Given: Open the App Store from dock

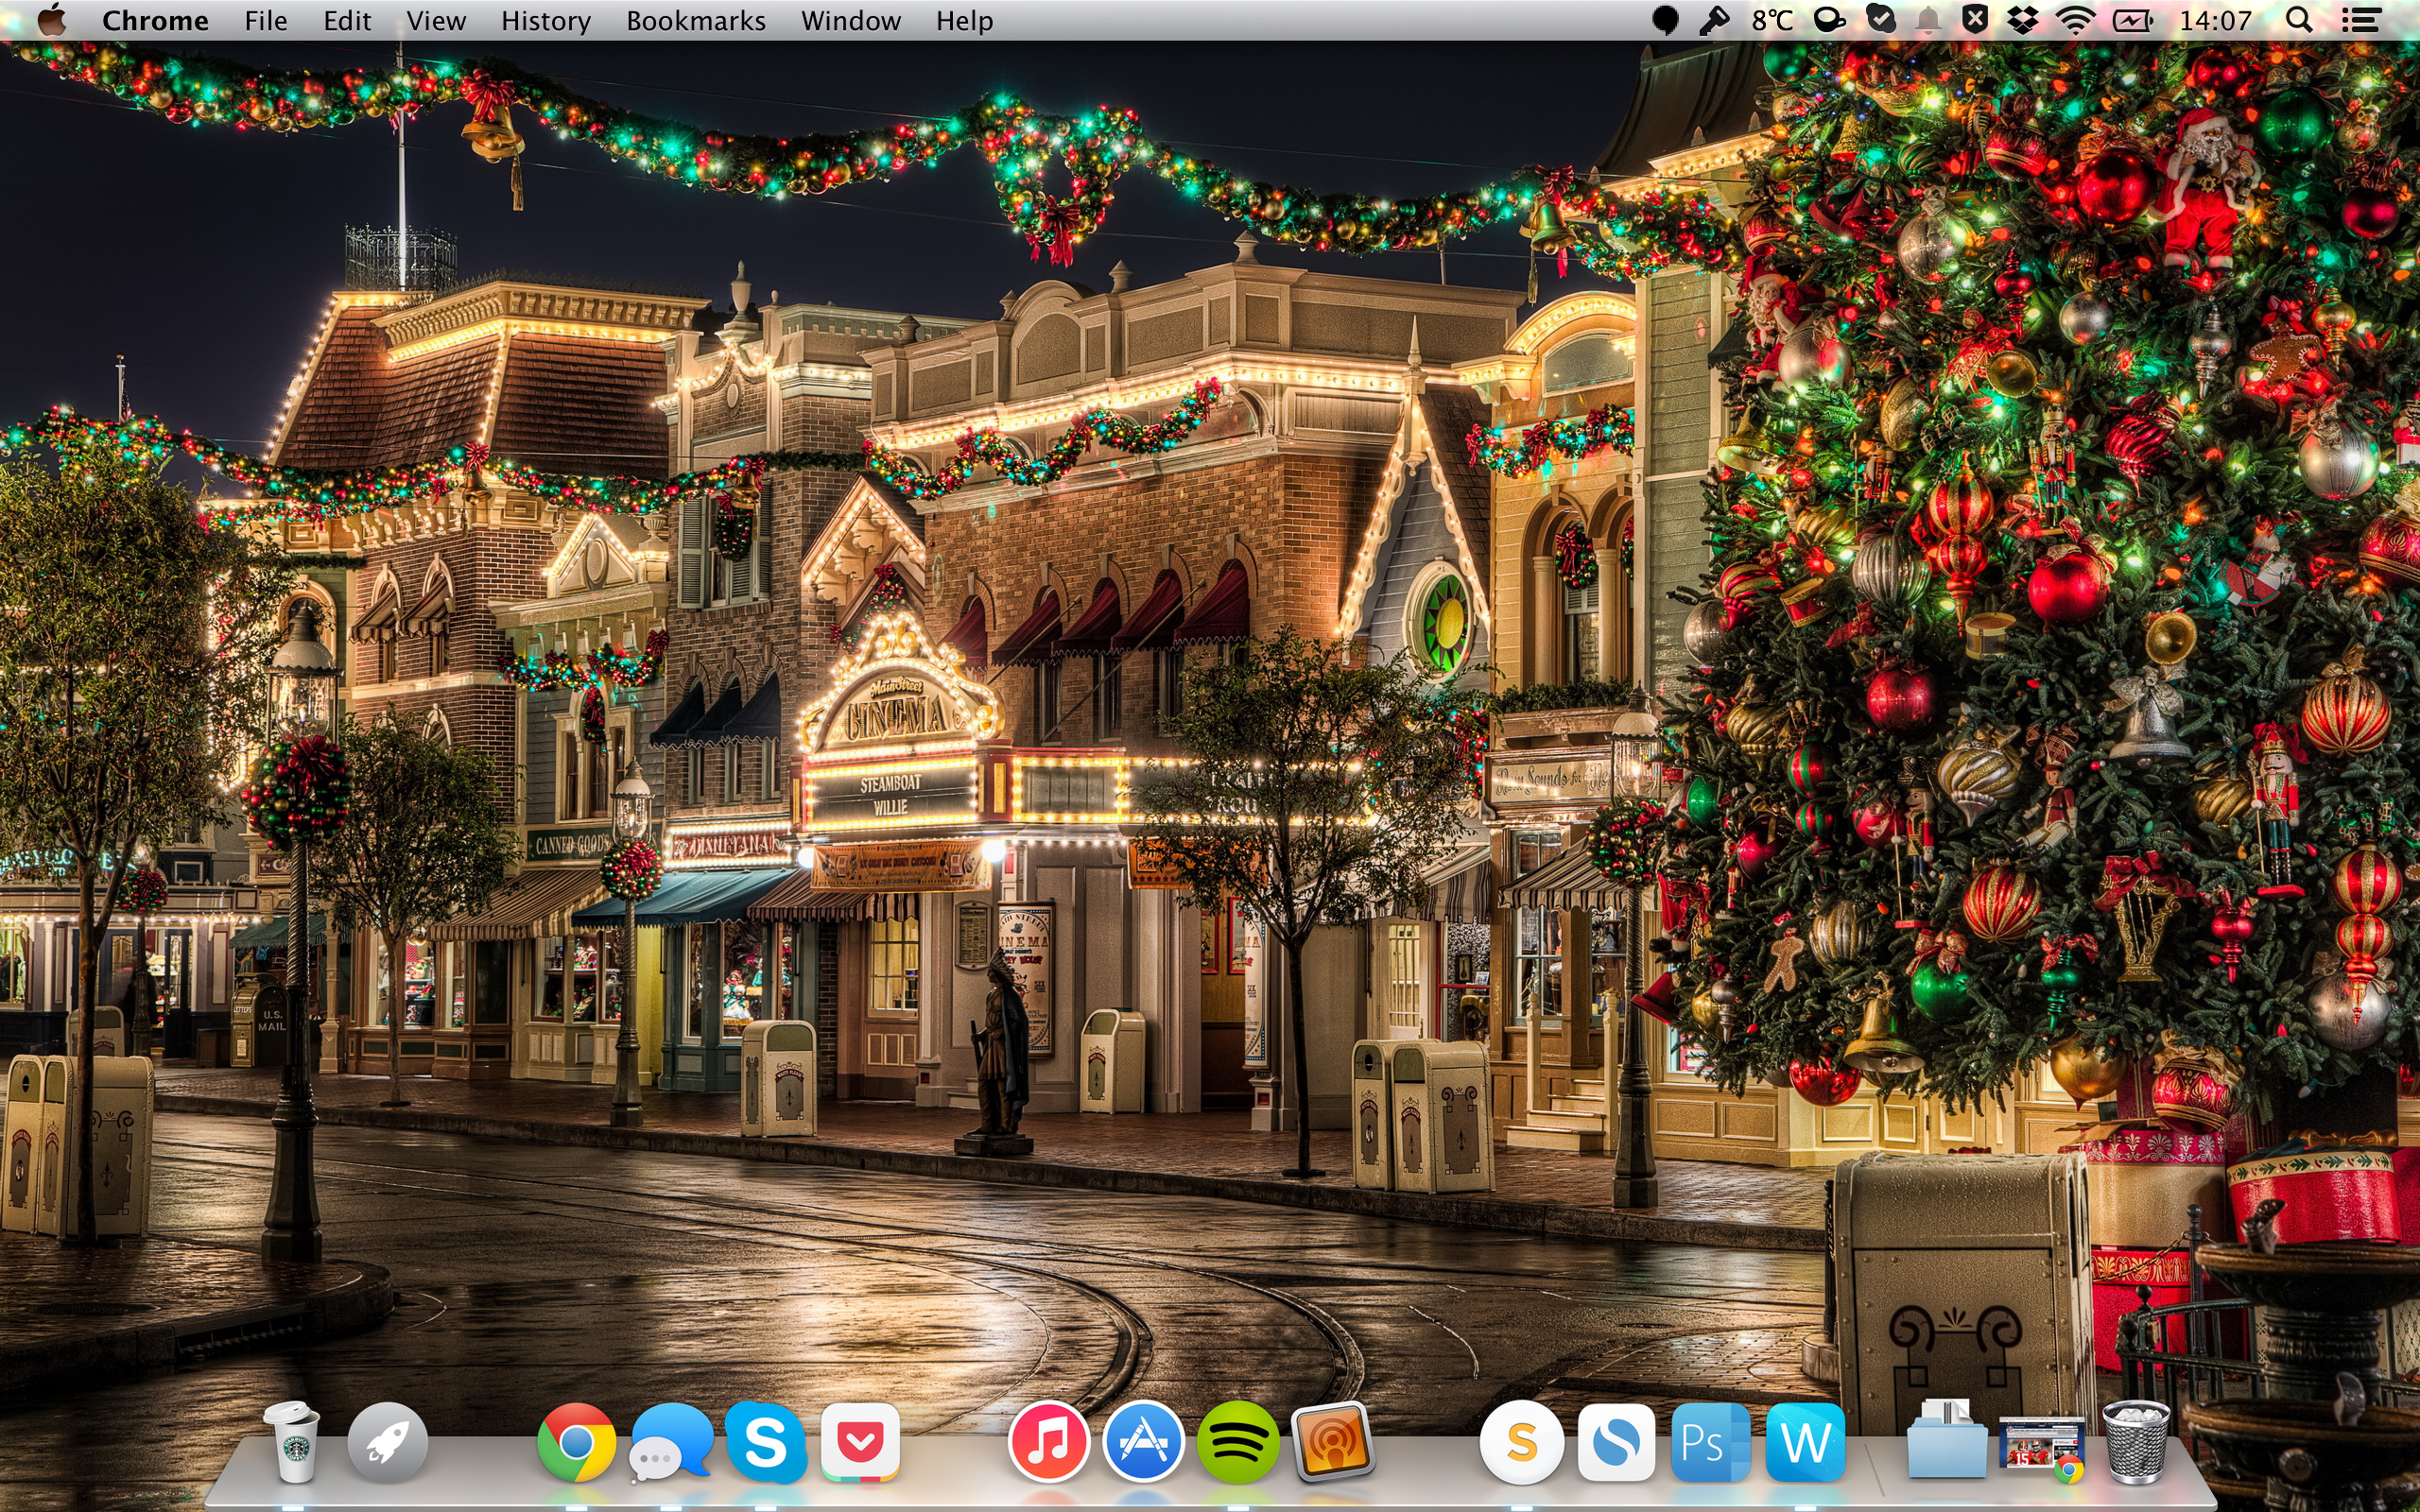Looking at the screenshot, I should pyautogui.click(x=1143, y=1442).
